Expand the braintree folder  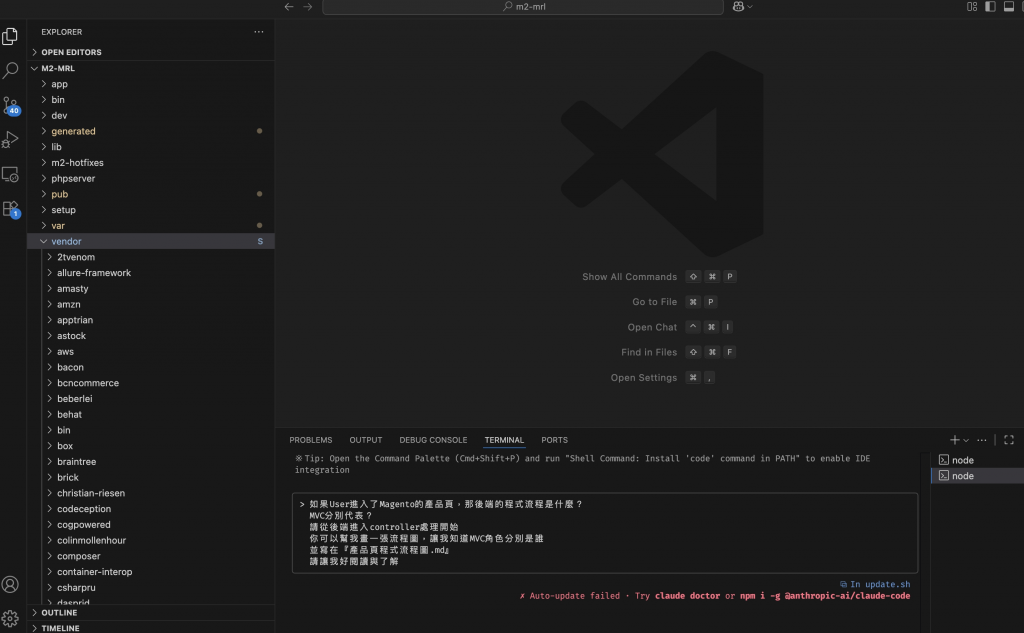[151, 461]
